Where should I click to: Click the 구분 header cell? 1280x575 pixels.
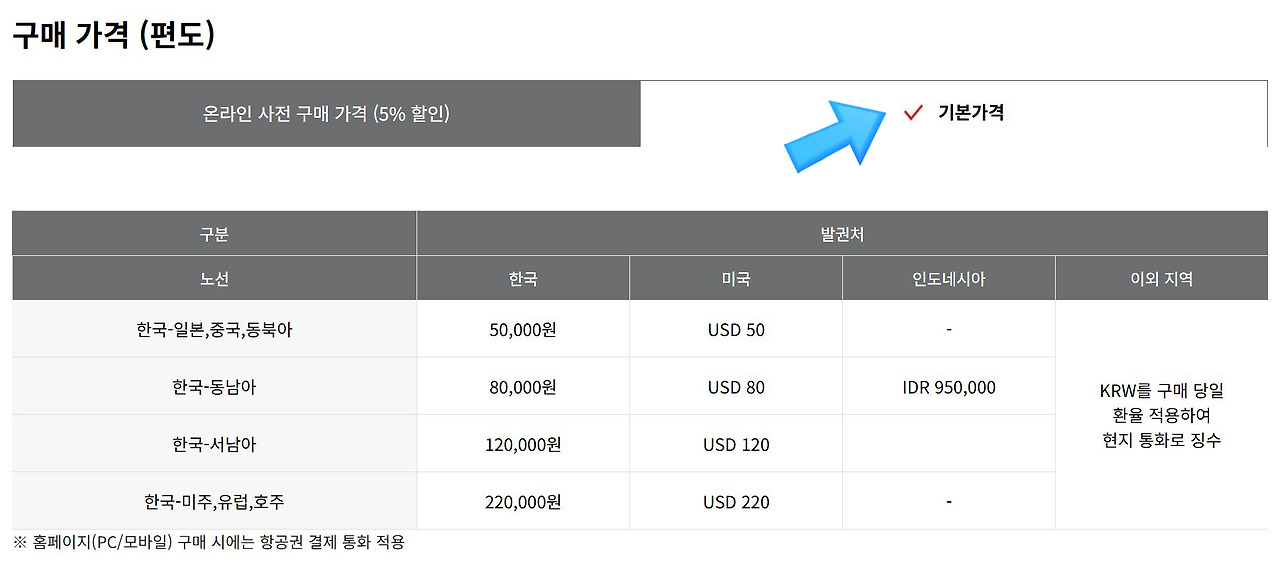(x=214, y=234)
